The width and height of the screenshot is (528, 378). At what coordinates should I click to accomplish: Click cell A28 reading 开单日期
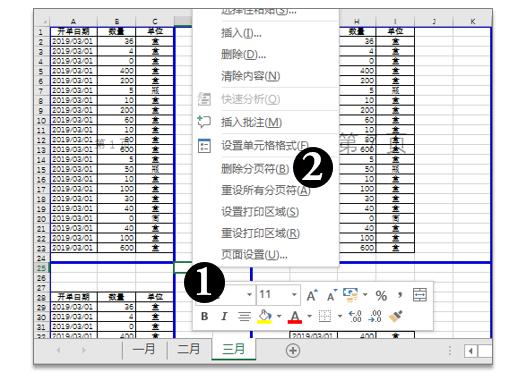pyautogui.click(x=73, y=297)
